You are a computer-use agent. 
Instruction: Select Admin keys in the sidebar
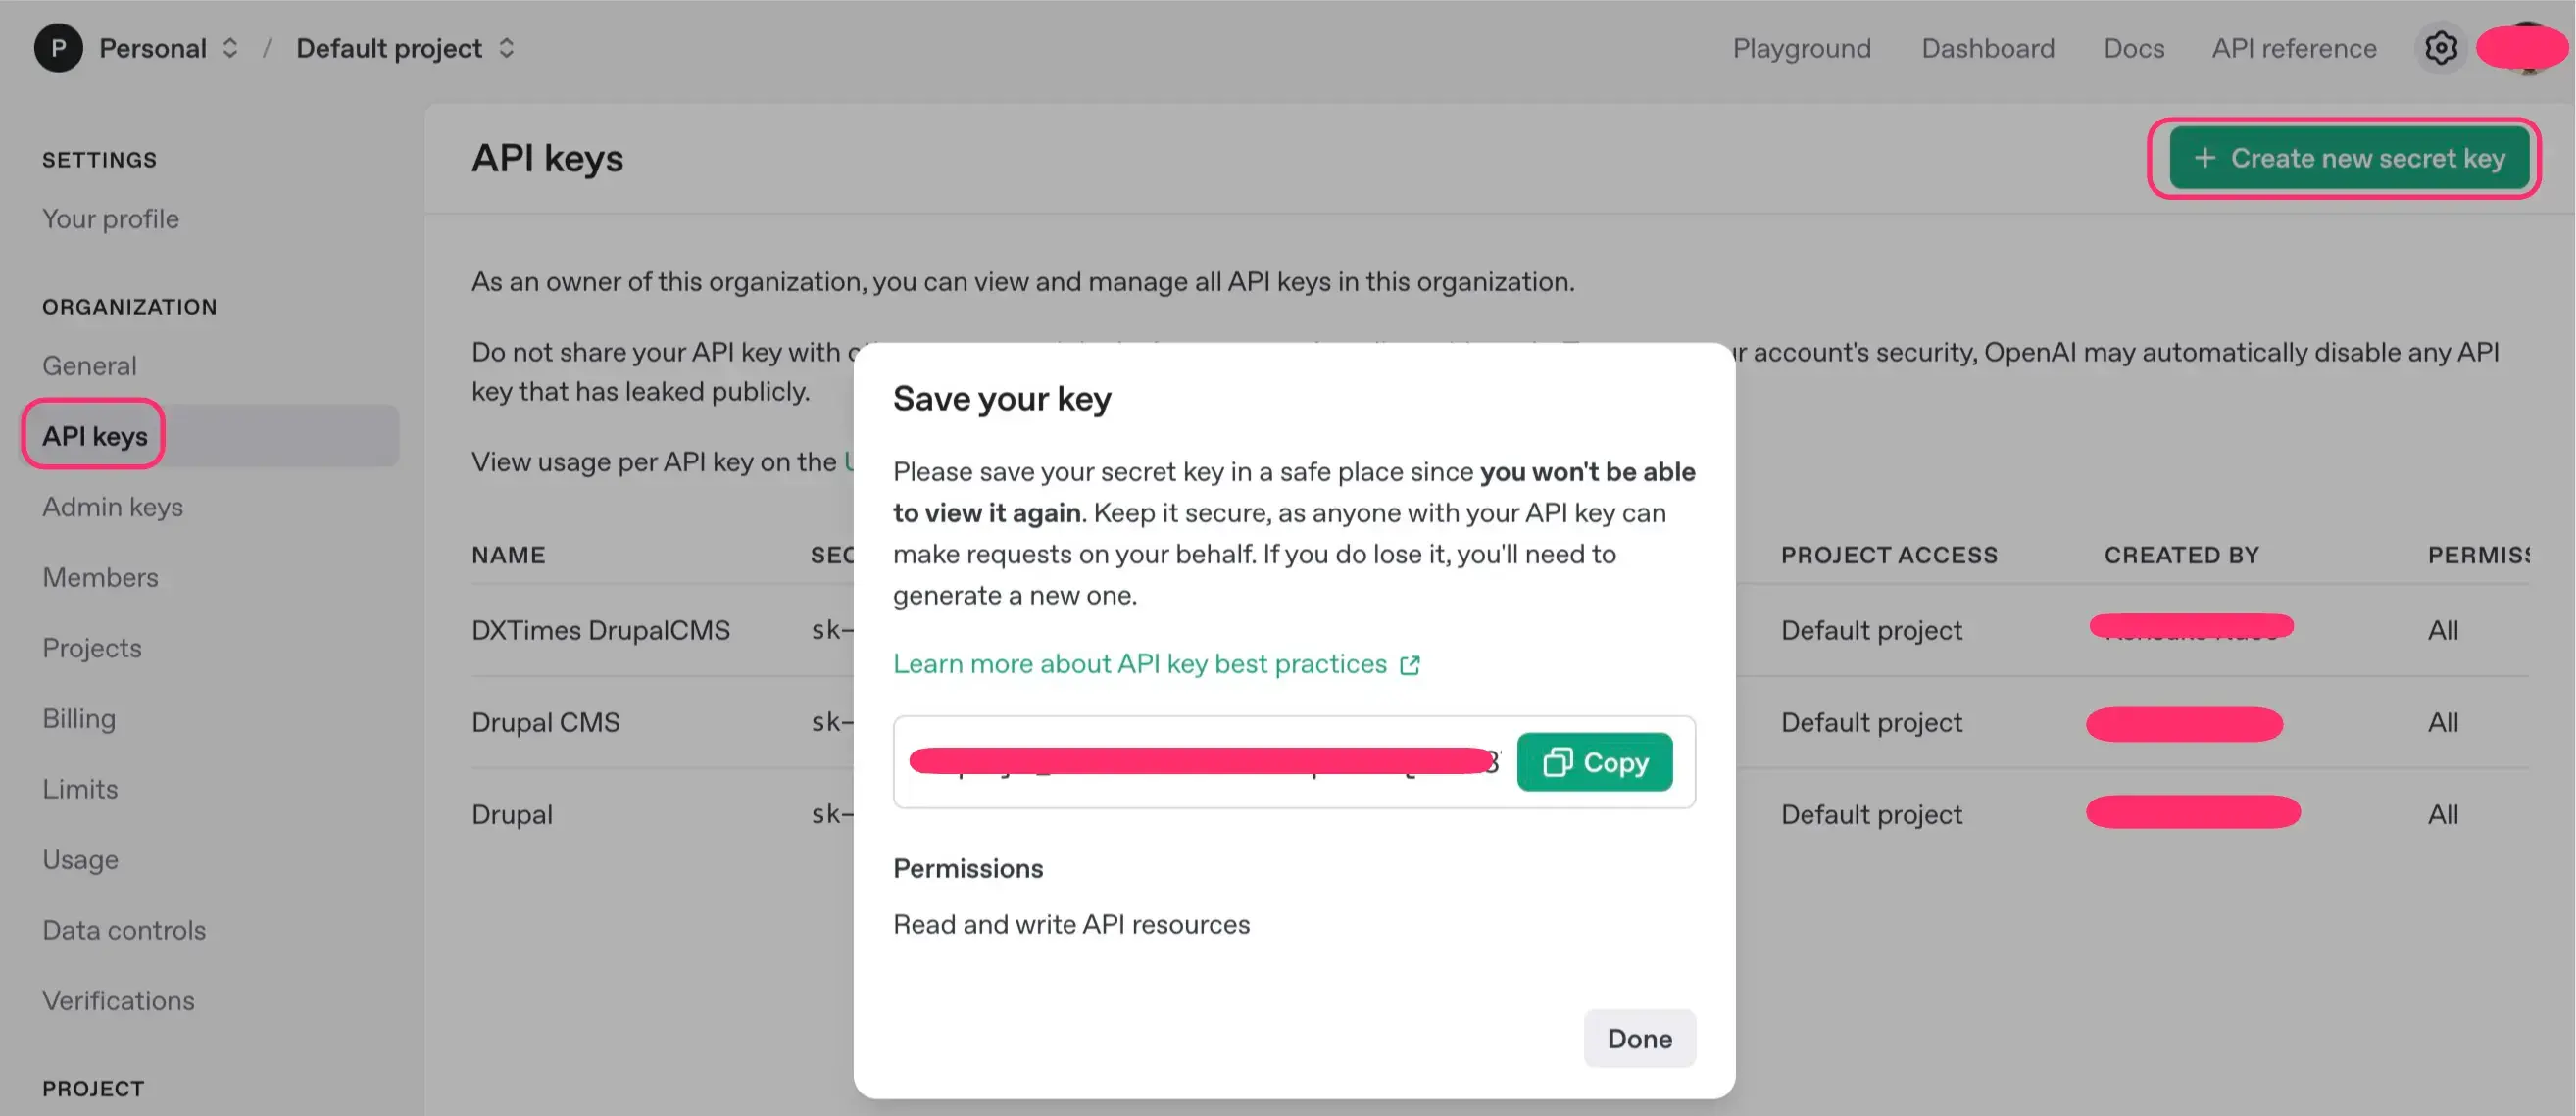coord(112,507)
